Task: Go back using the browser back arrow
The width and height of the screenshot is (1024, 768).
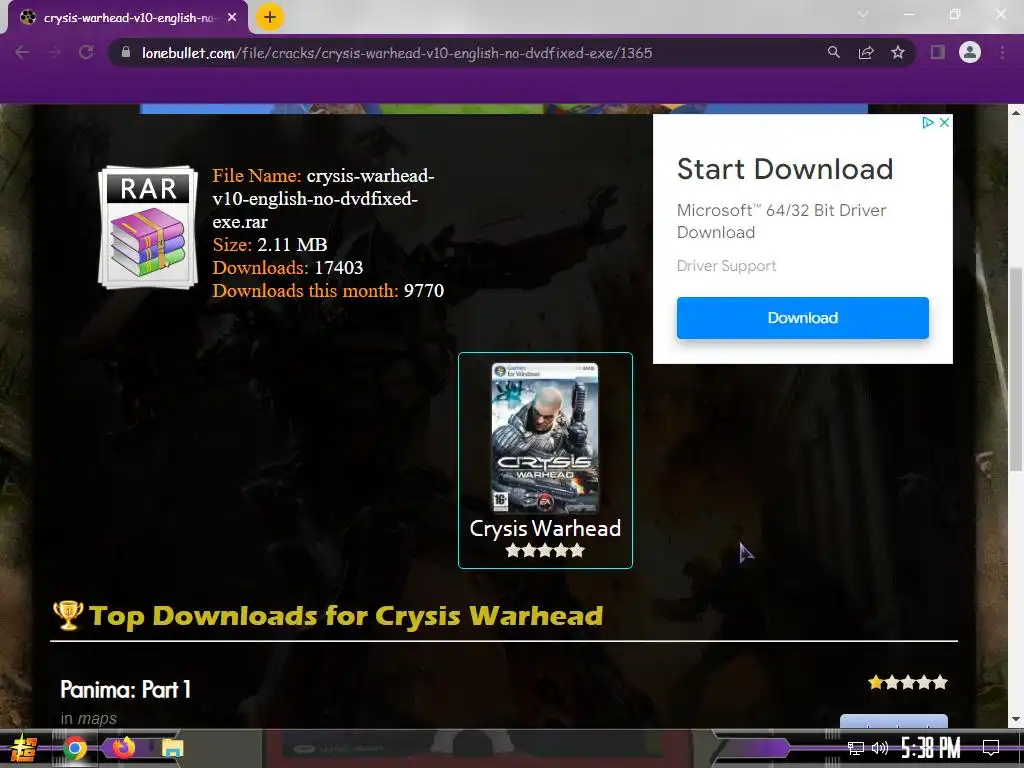Action: point(22,52)
